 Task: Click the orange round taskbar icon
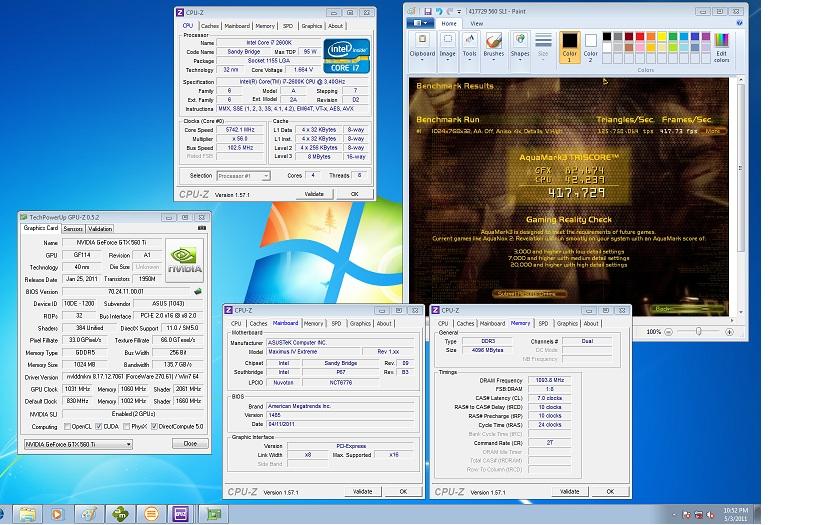tap(151, 514)
